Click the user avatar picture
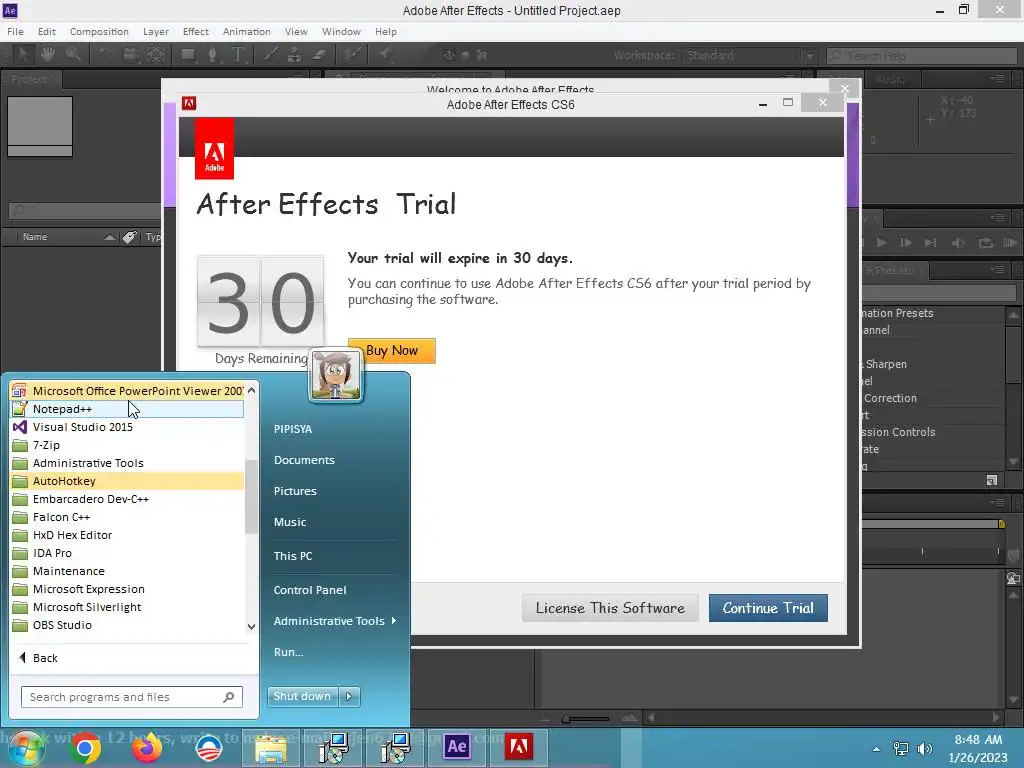1024x768 pixels. pos(336,375)
